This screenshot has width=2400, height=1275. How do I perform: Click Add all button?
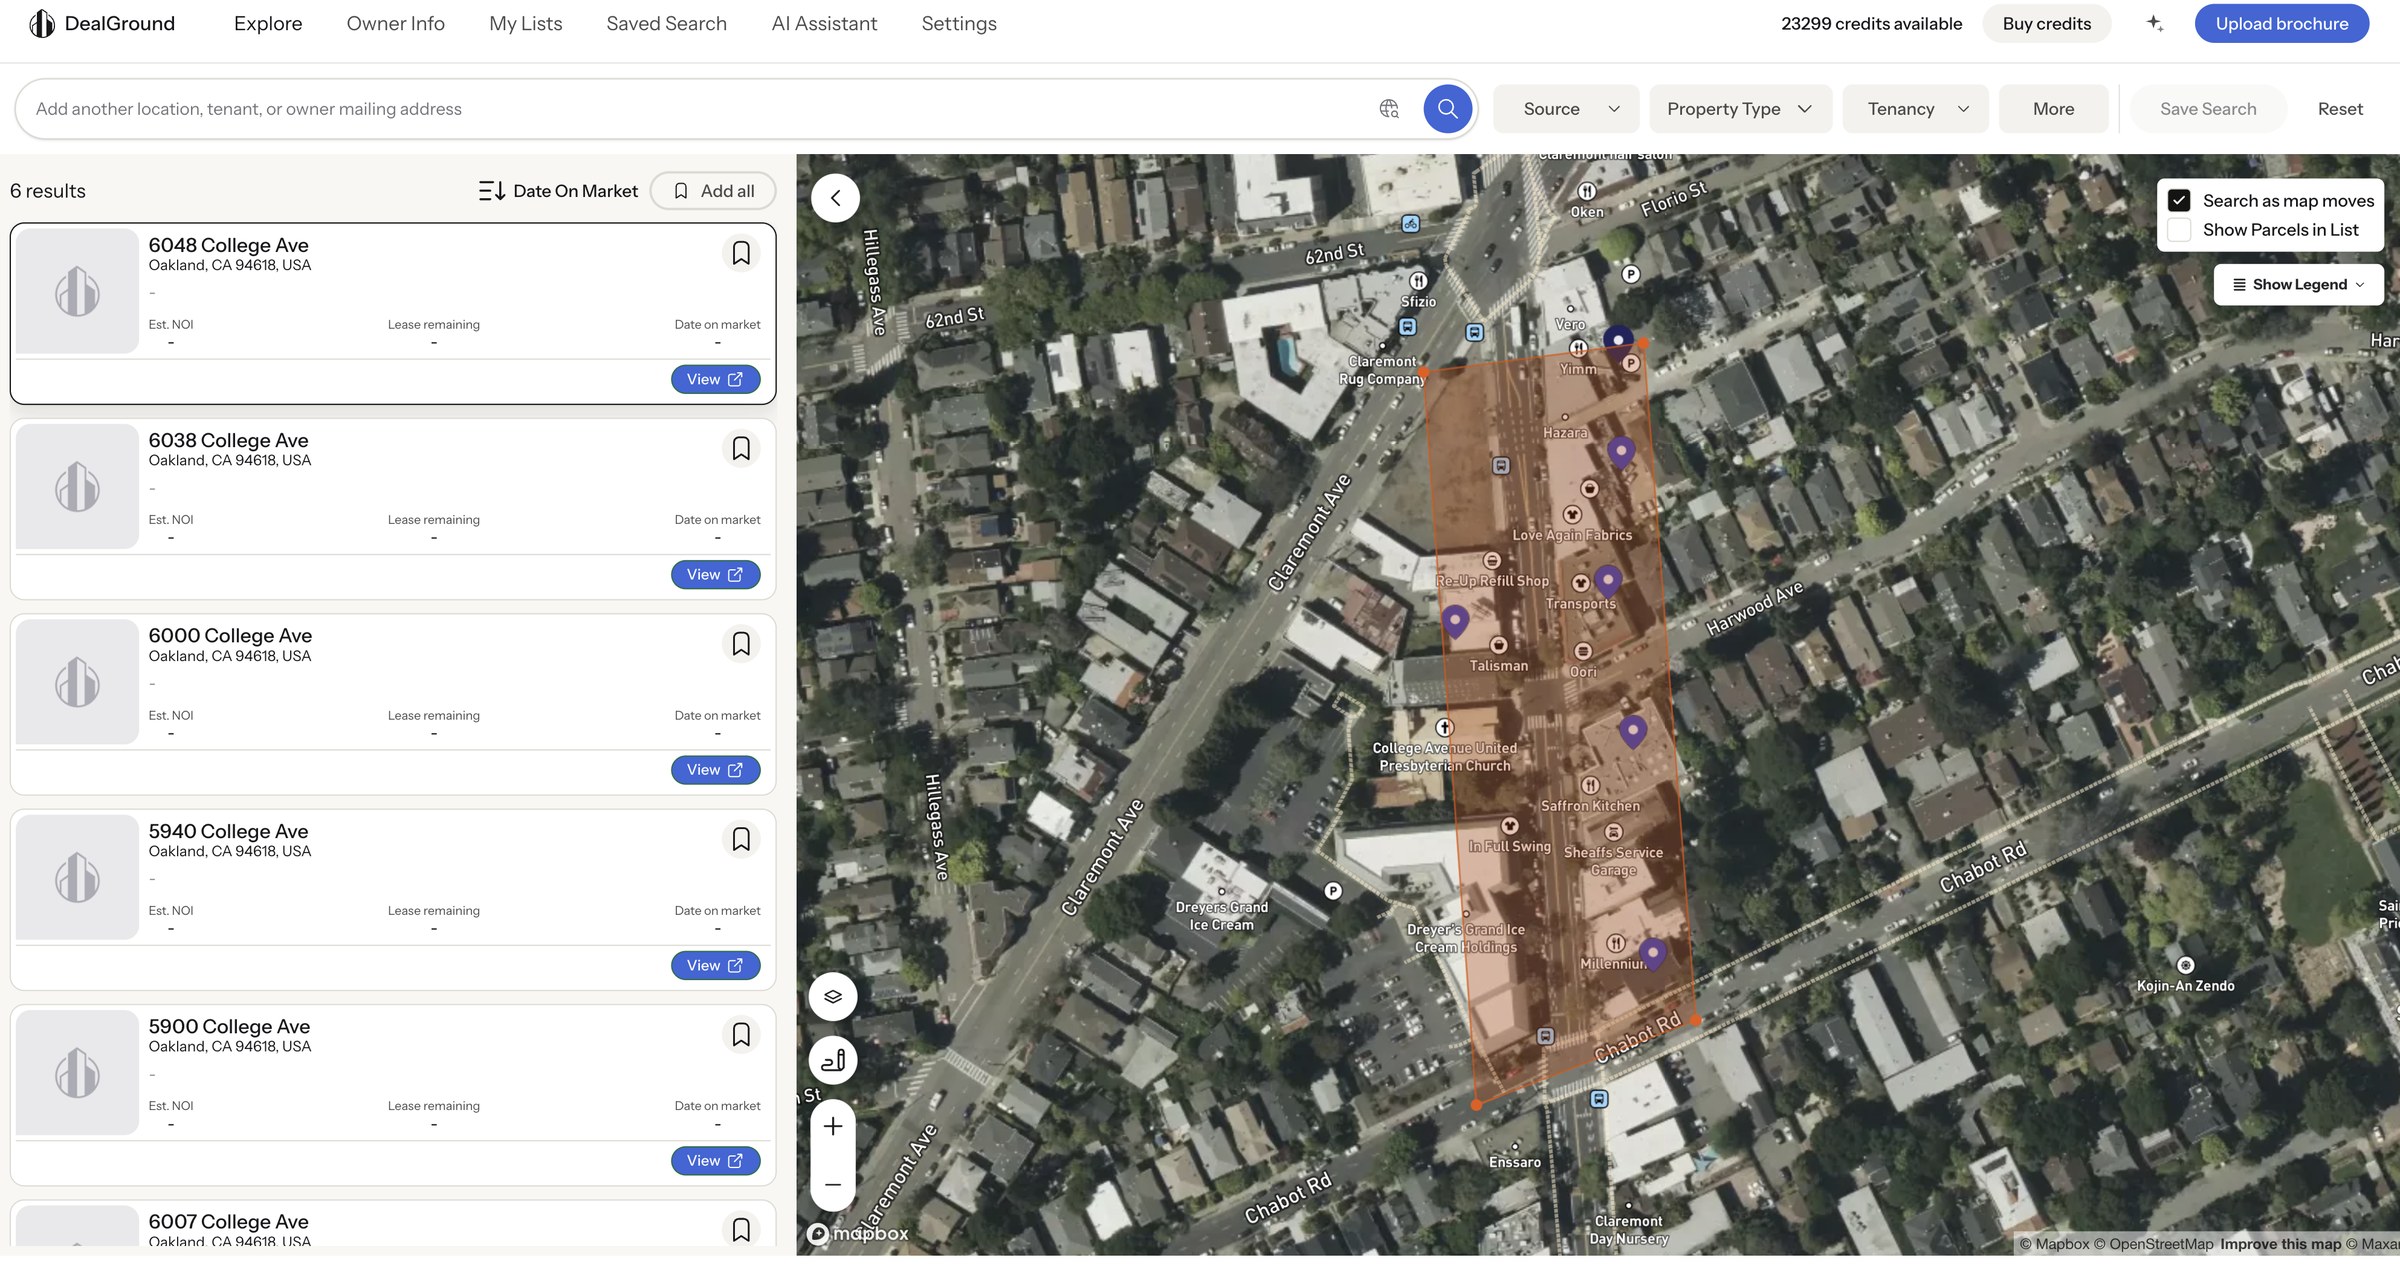click(715, 191)
